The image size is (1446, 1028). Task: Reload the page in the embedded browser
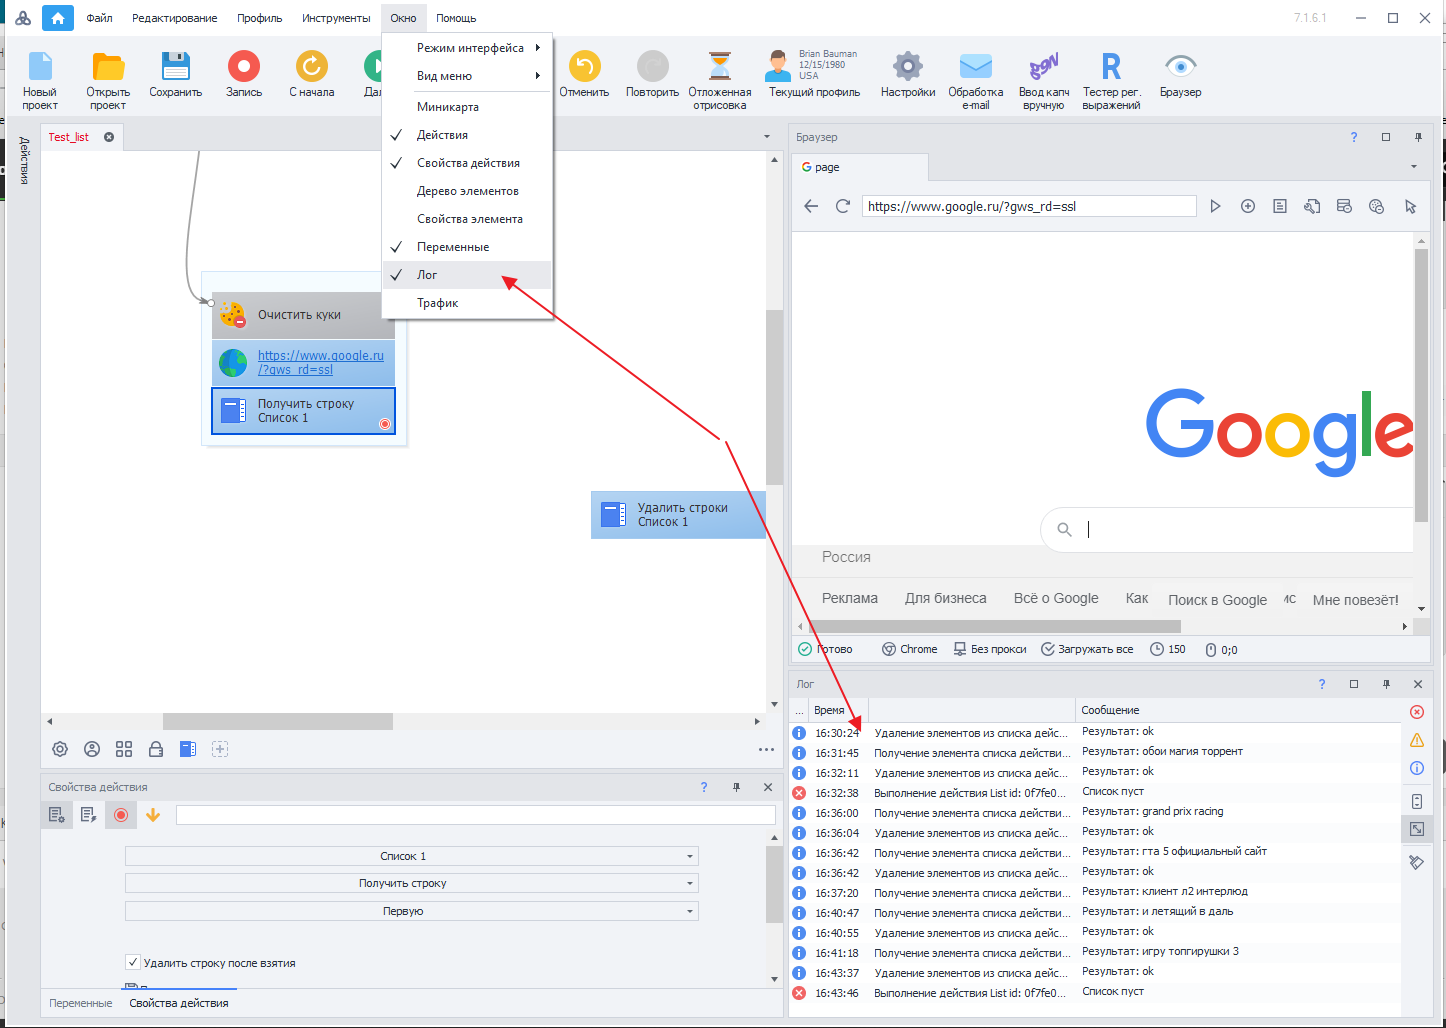pos(843,206)
